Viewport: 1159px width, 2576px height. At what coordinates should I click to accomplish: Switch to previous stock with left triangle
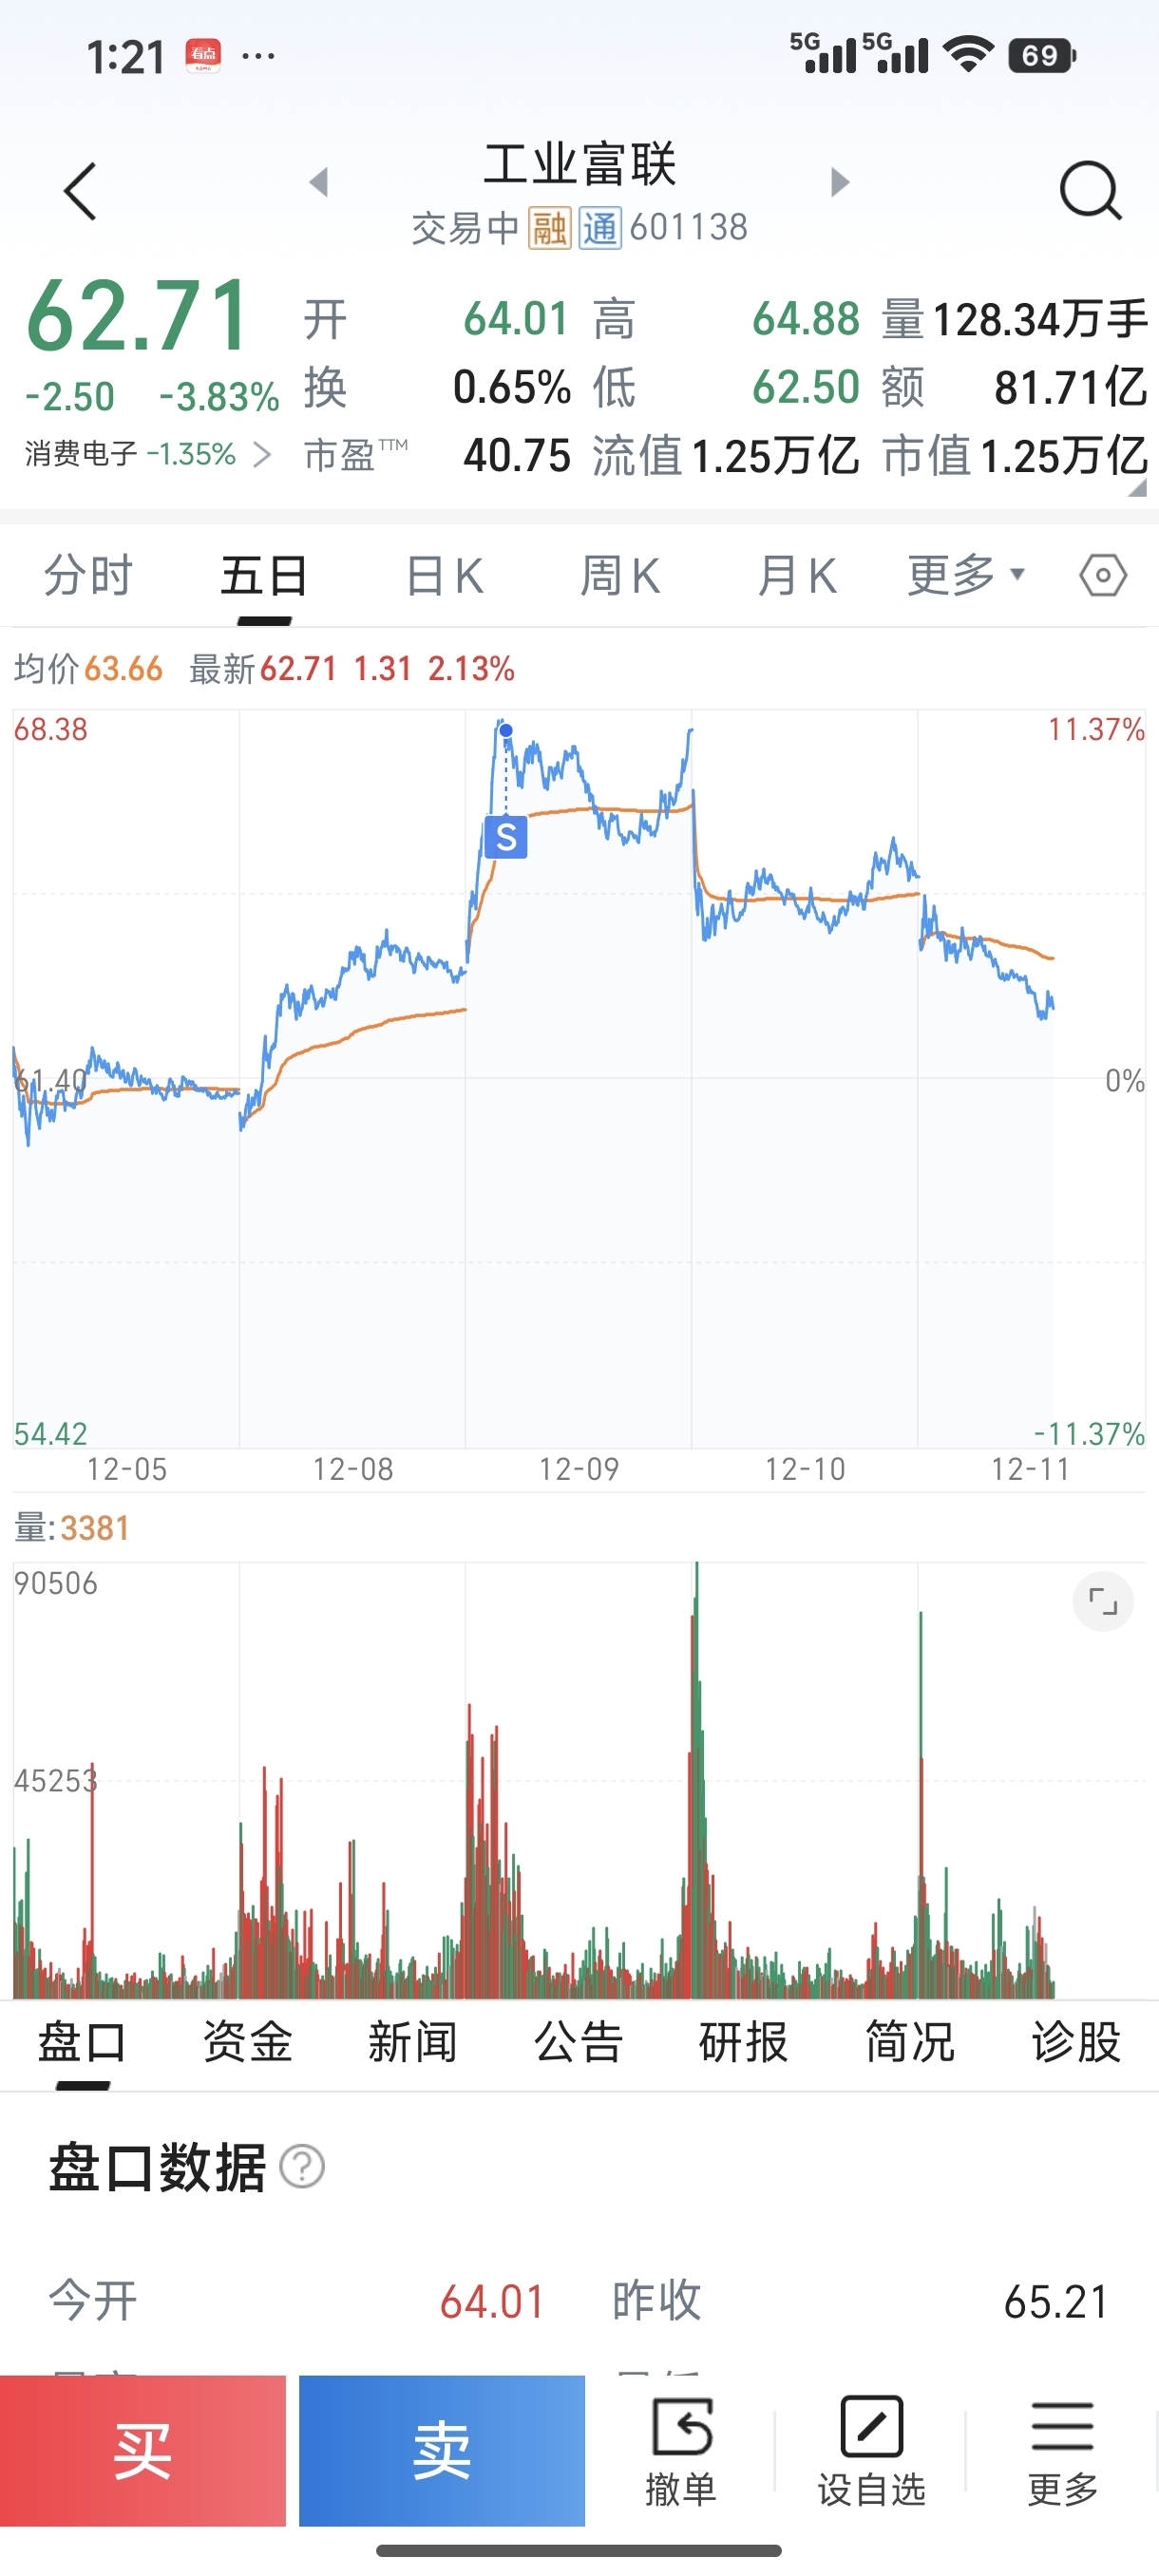click(319, 182)
